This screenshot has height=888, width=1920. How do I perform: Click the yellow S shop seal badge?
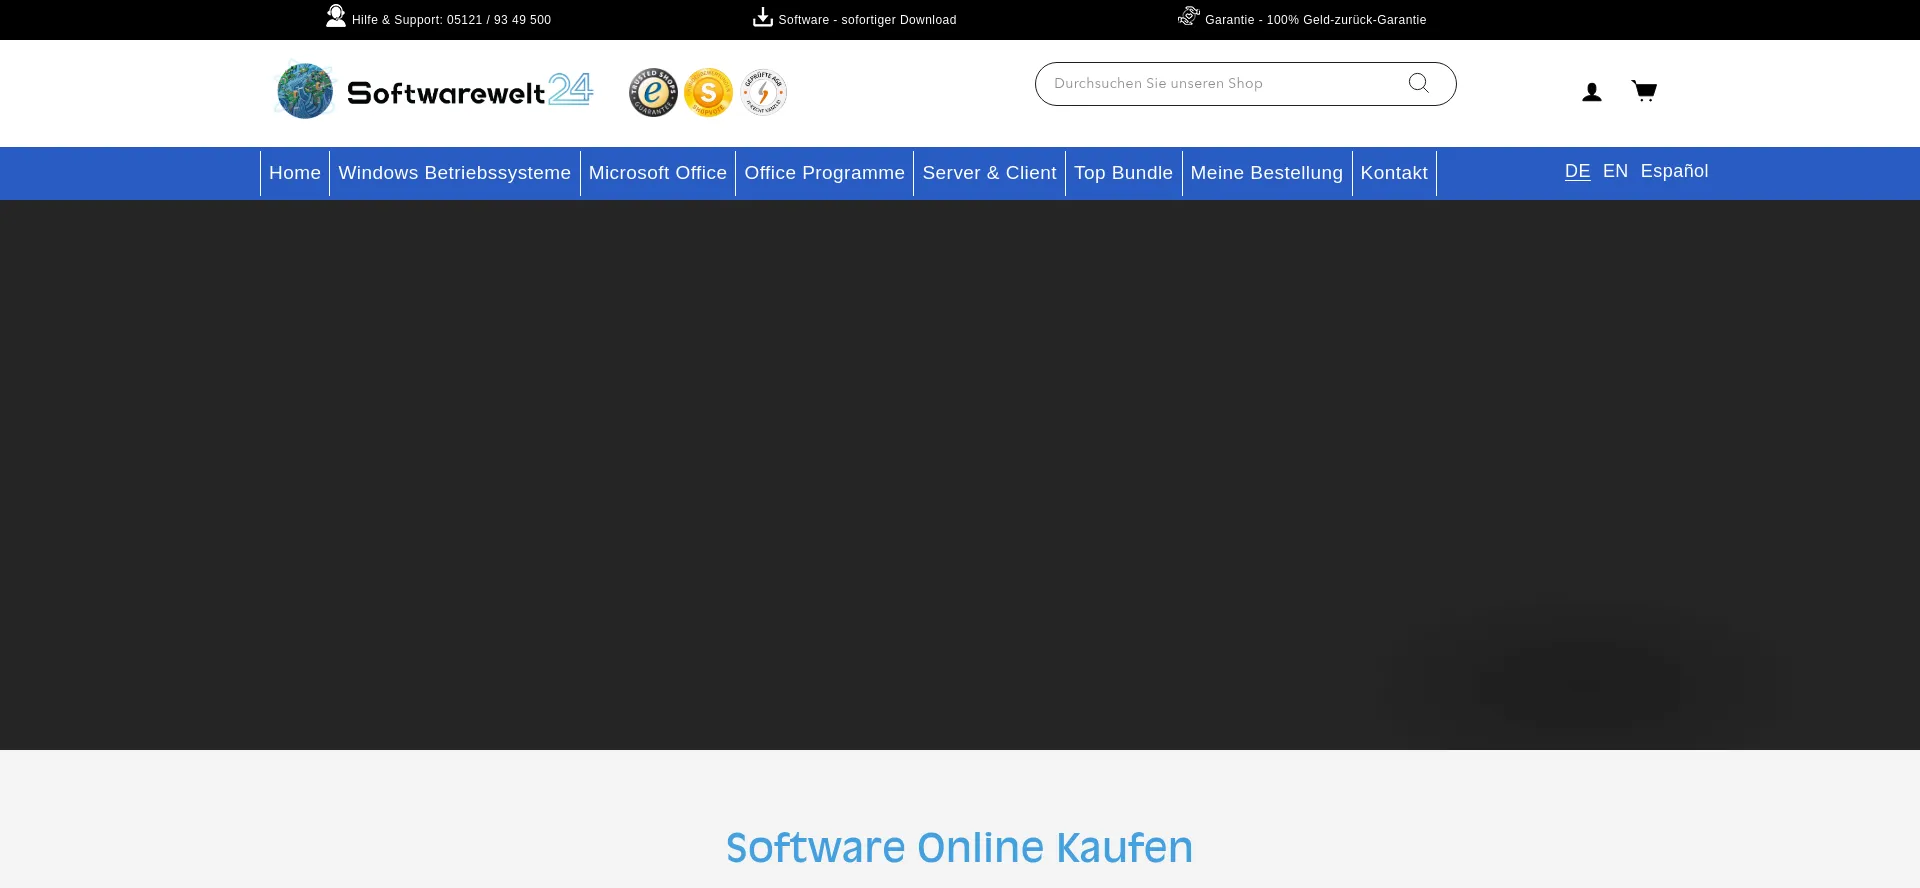pos(708,92)
